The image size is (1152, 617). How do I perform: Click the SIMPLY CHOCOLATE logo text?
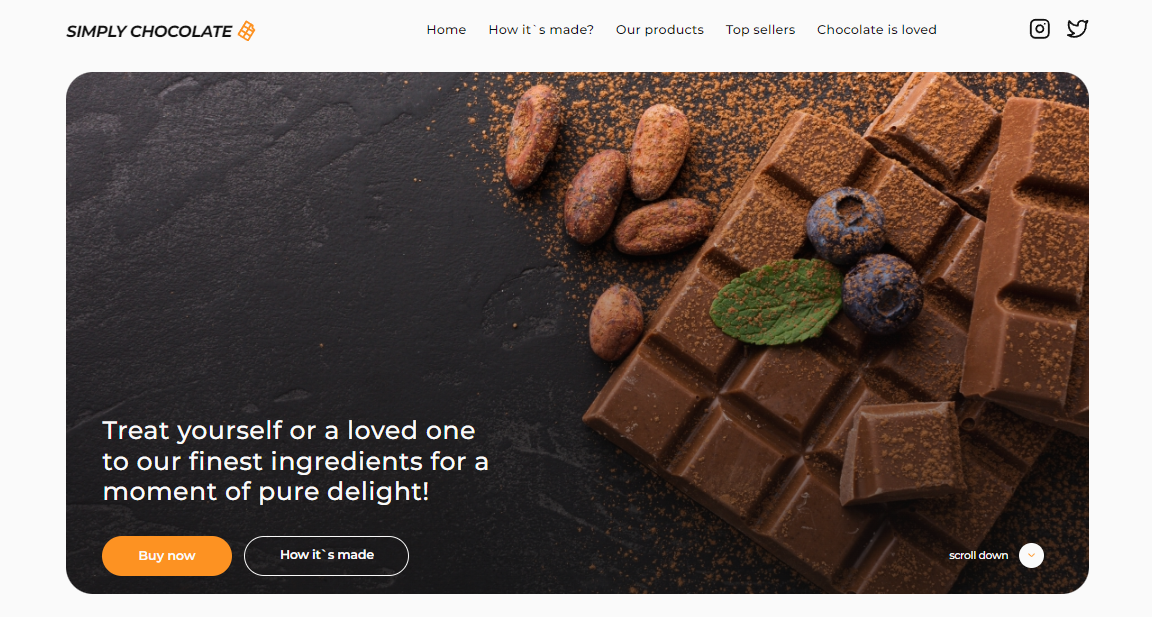click(149, 32)
